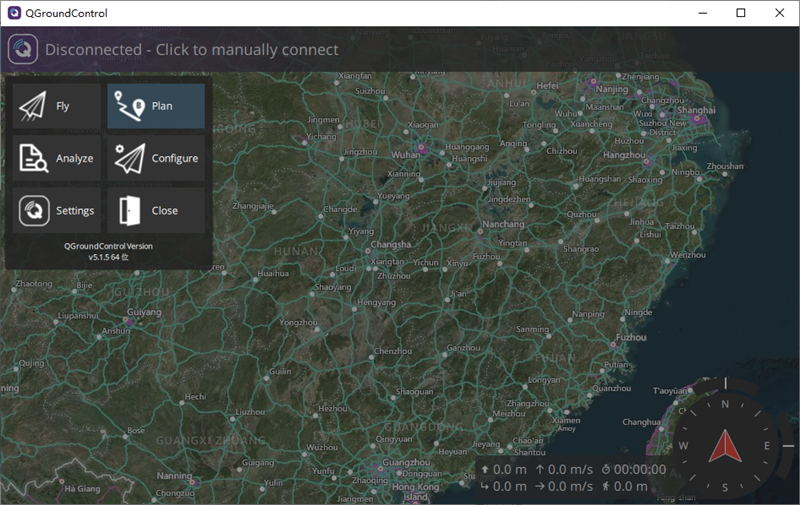Click the QGroundControl logo in toolbar
Screen dimensions: 800x505
pyautogui.click(x=22, y=49)
